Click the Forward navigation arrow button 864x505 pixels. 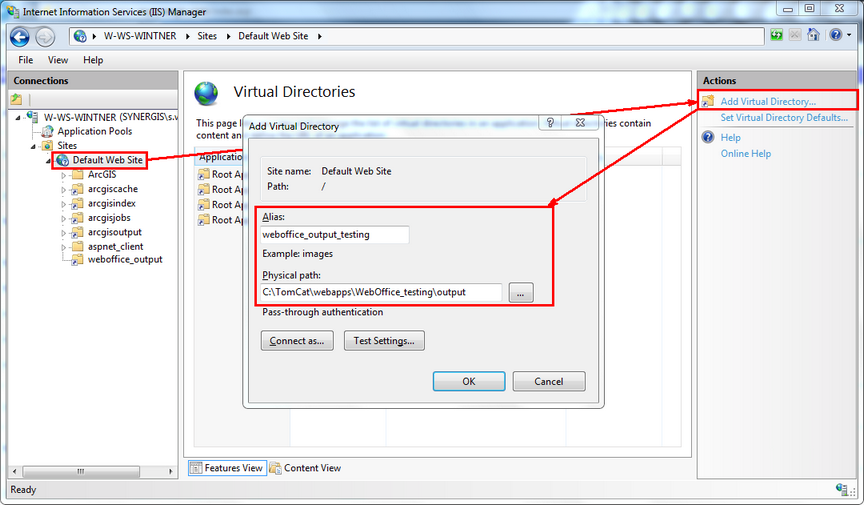tap(45, 37)
